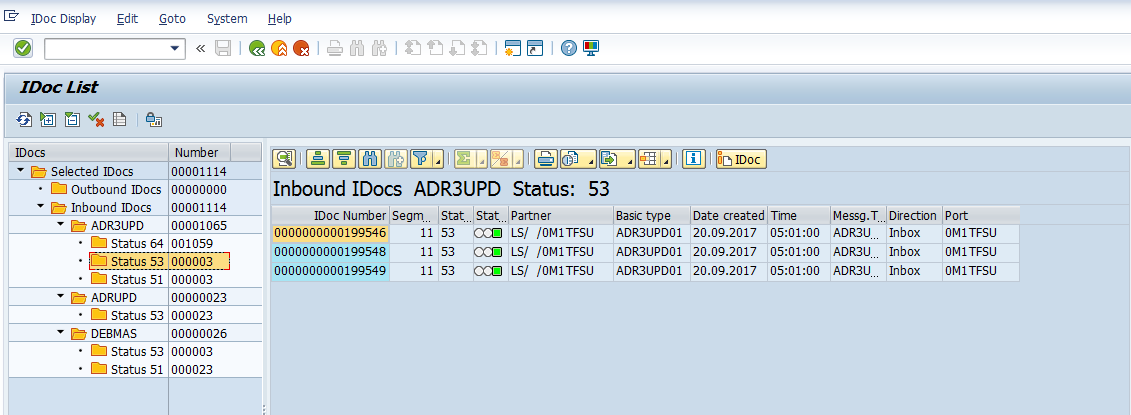Open the filter options dropdown arrow
Image resolution: width=1131 pixels, height=415 pixels.
point(439,162)
